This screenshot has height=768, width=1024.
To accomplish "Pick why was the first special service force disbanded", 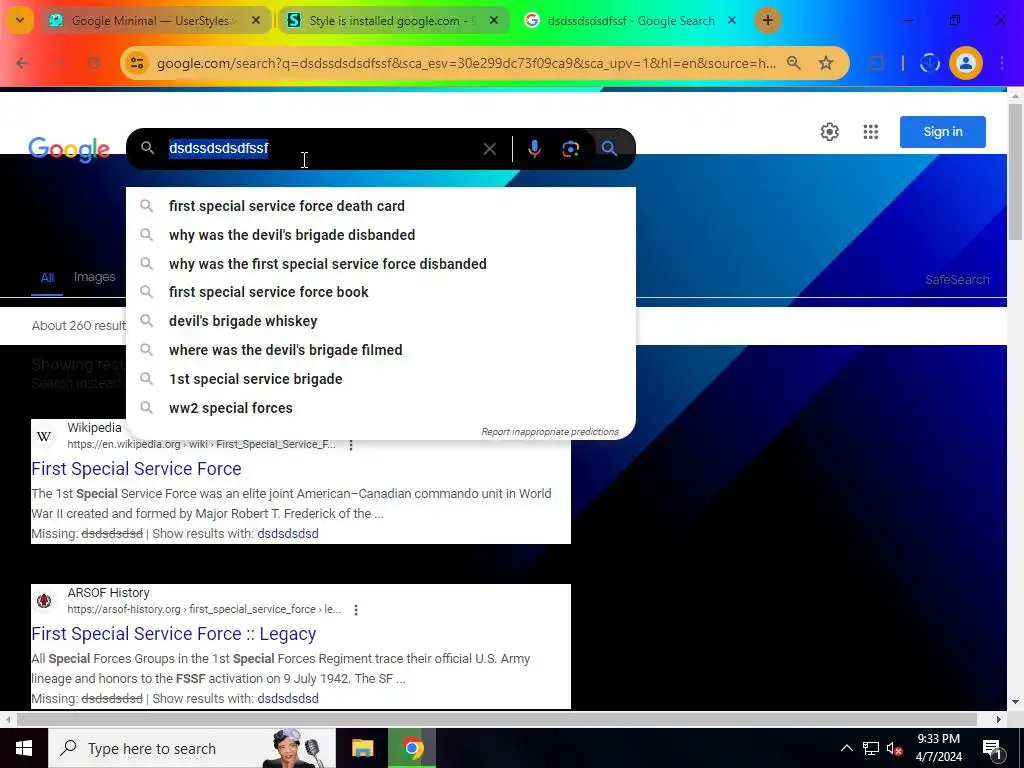I will [381, 264].
